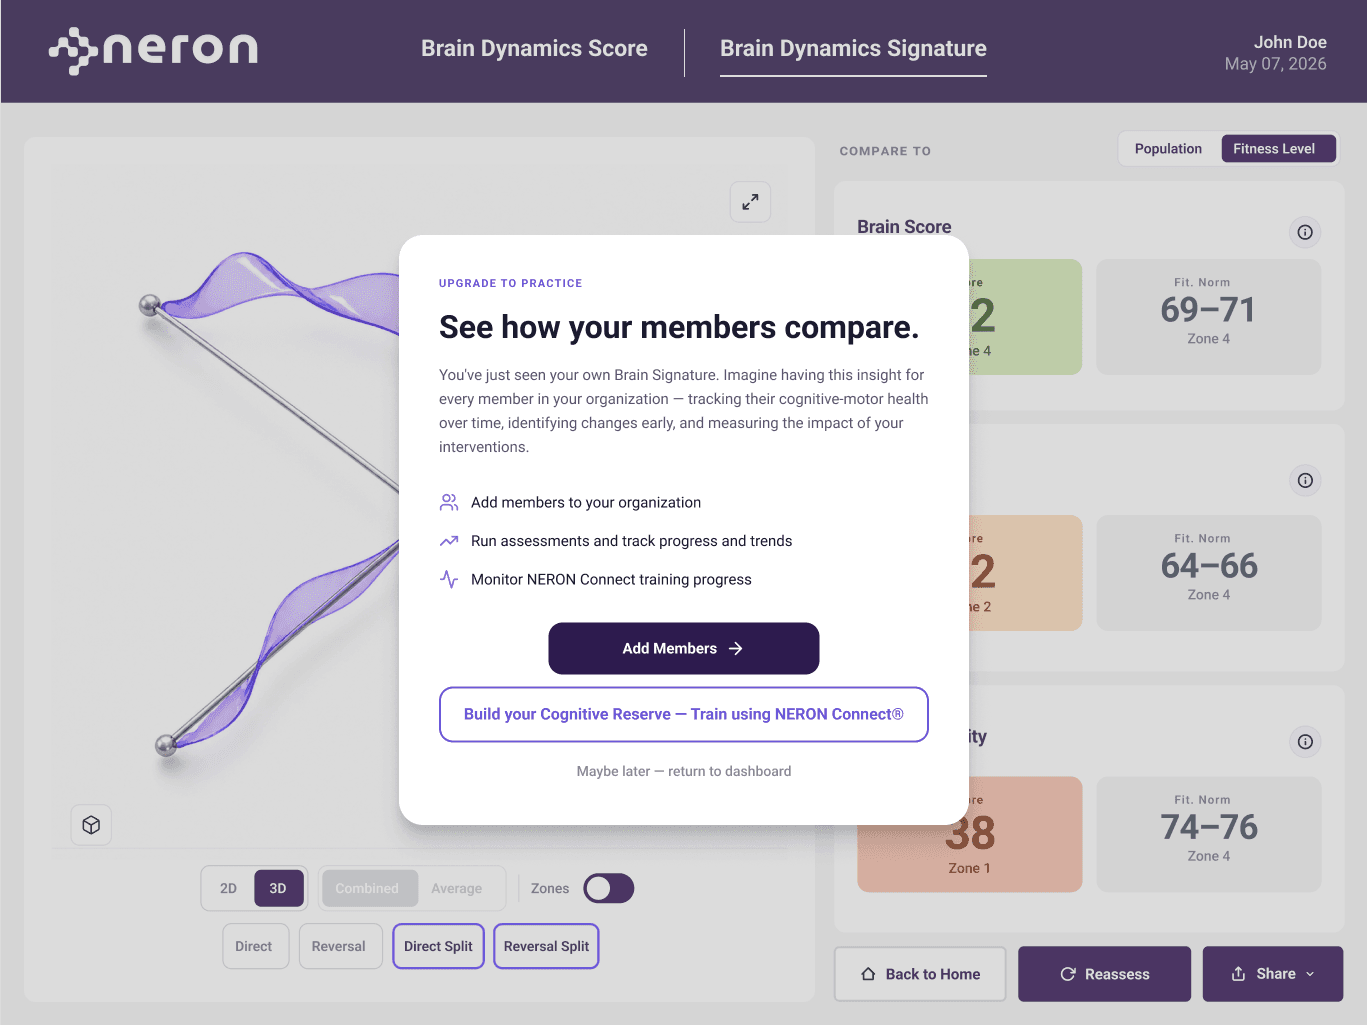1367x1025 pixels.
Task: Open the Share dropdown
Action: coord(1273,974)
